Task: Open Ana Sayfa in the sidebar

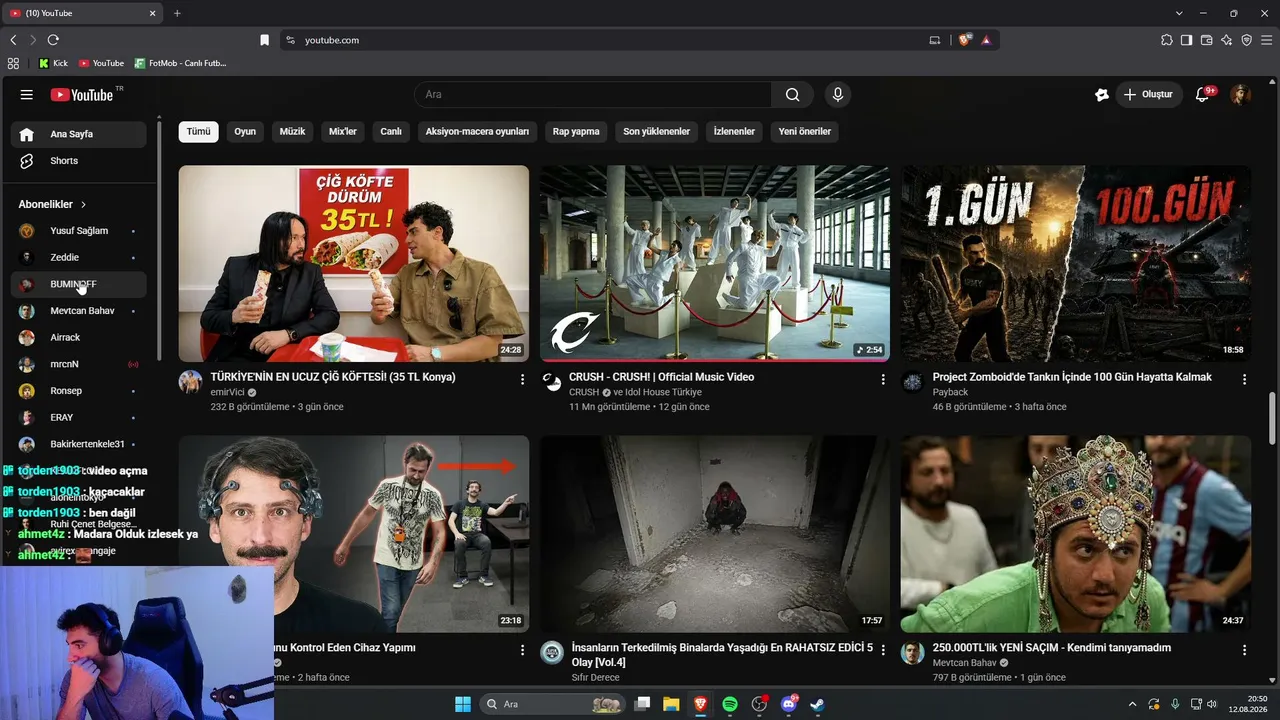Action: [x=78, y=134]
